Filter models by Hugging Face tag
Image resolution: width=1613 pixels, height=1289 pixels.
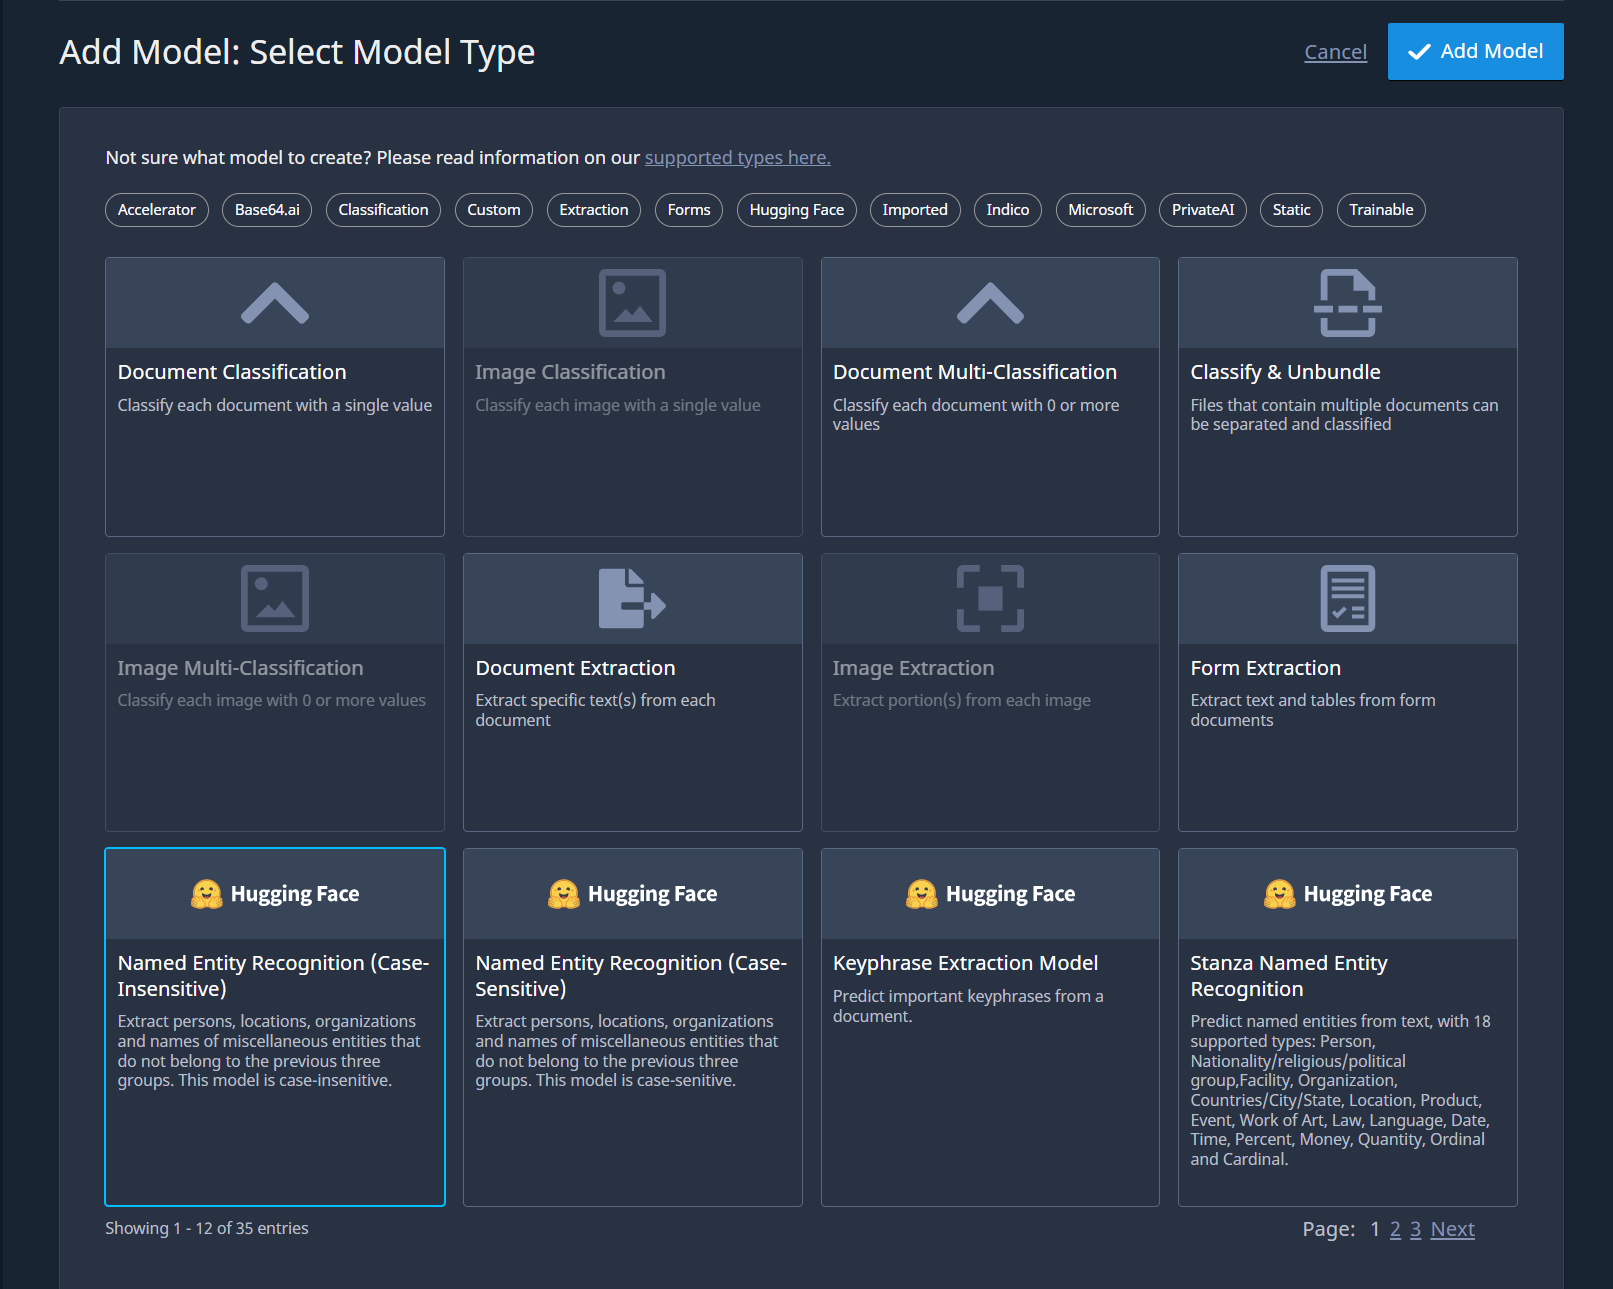point(797,210)
